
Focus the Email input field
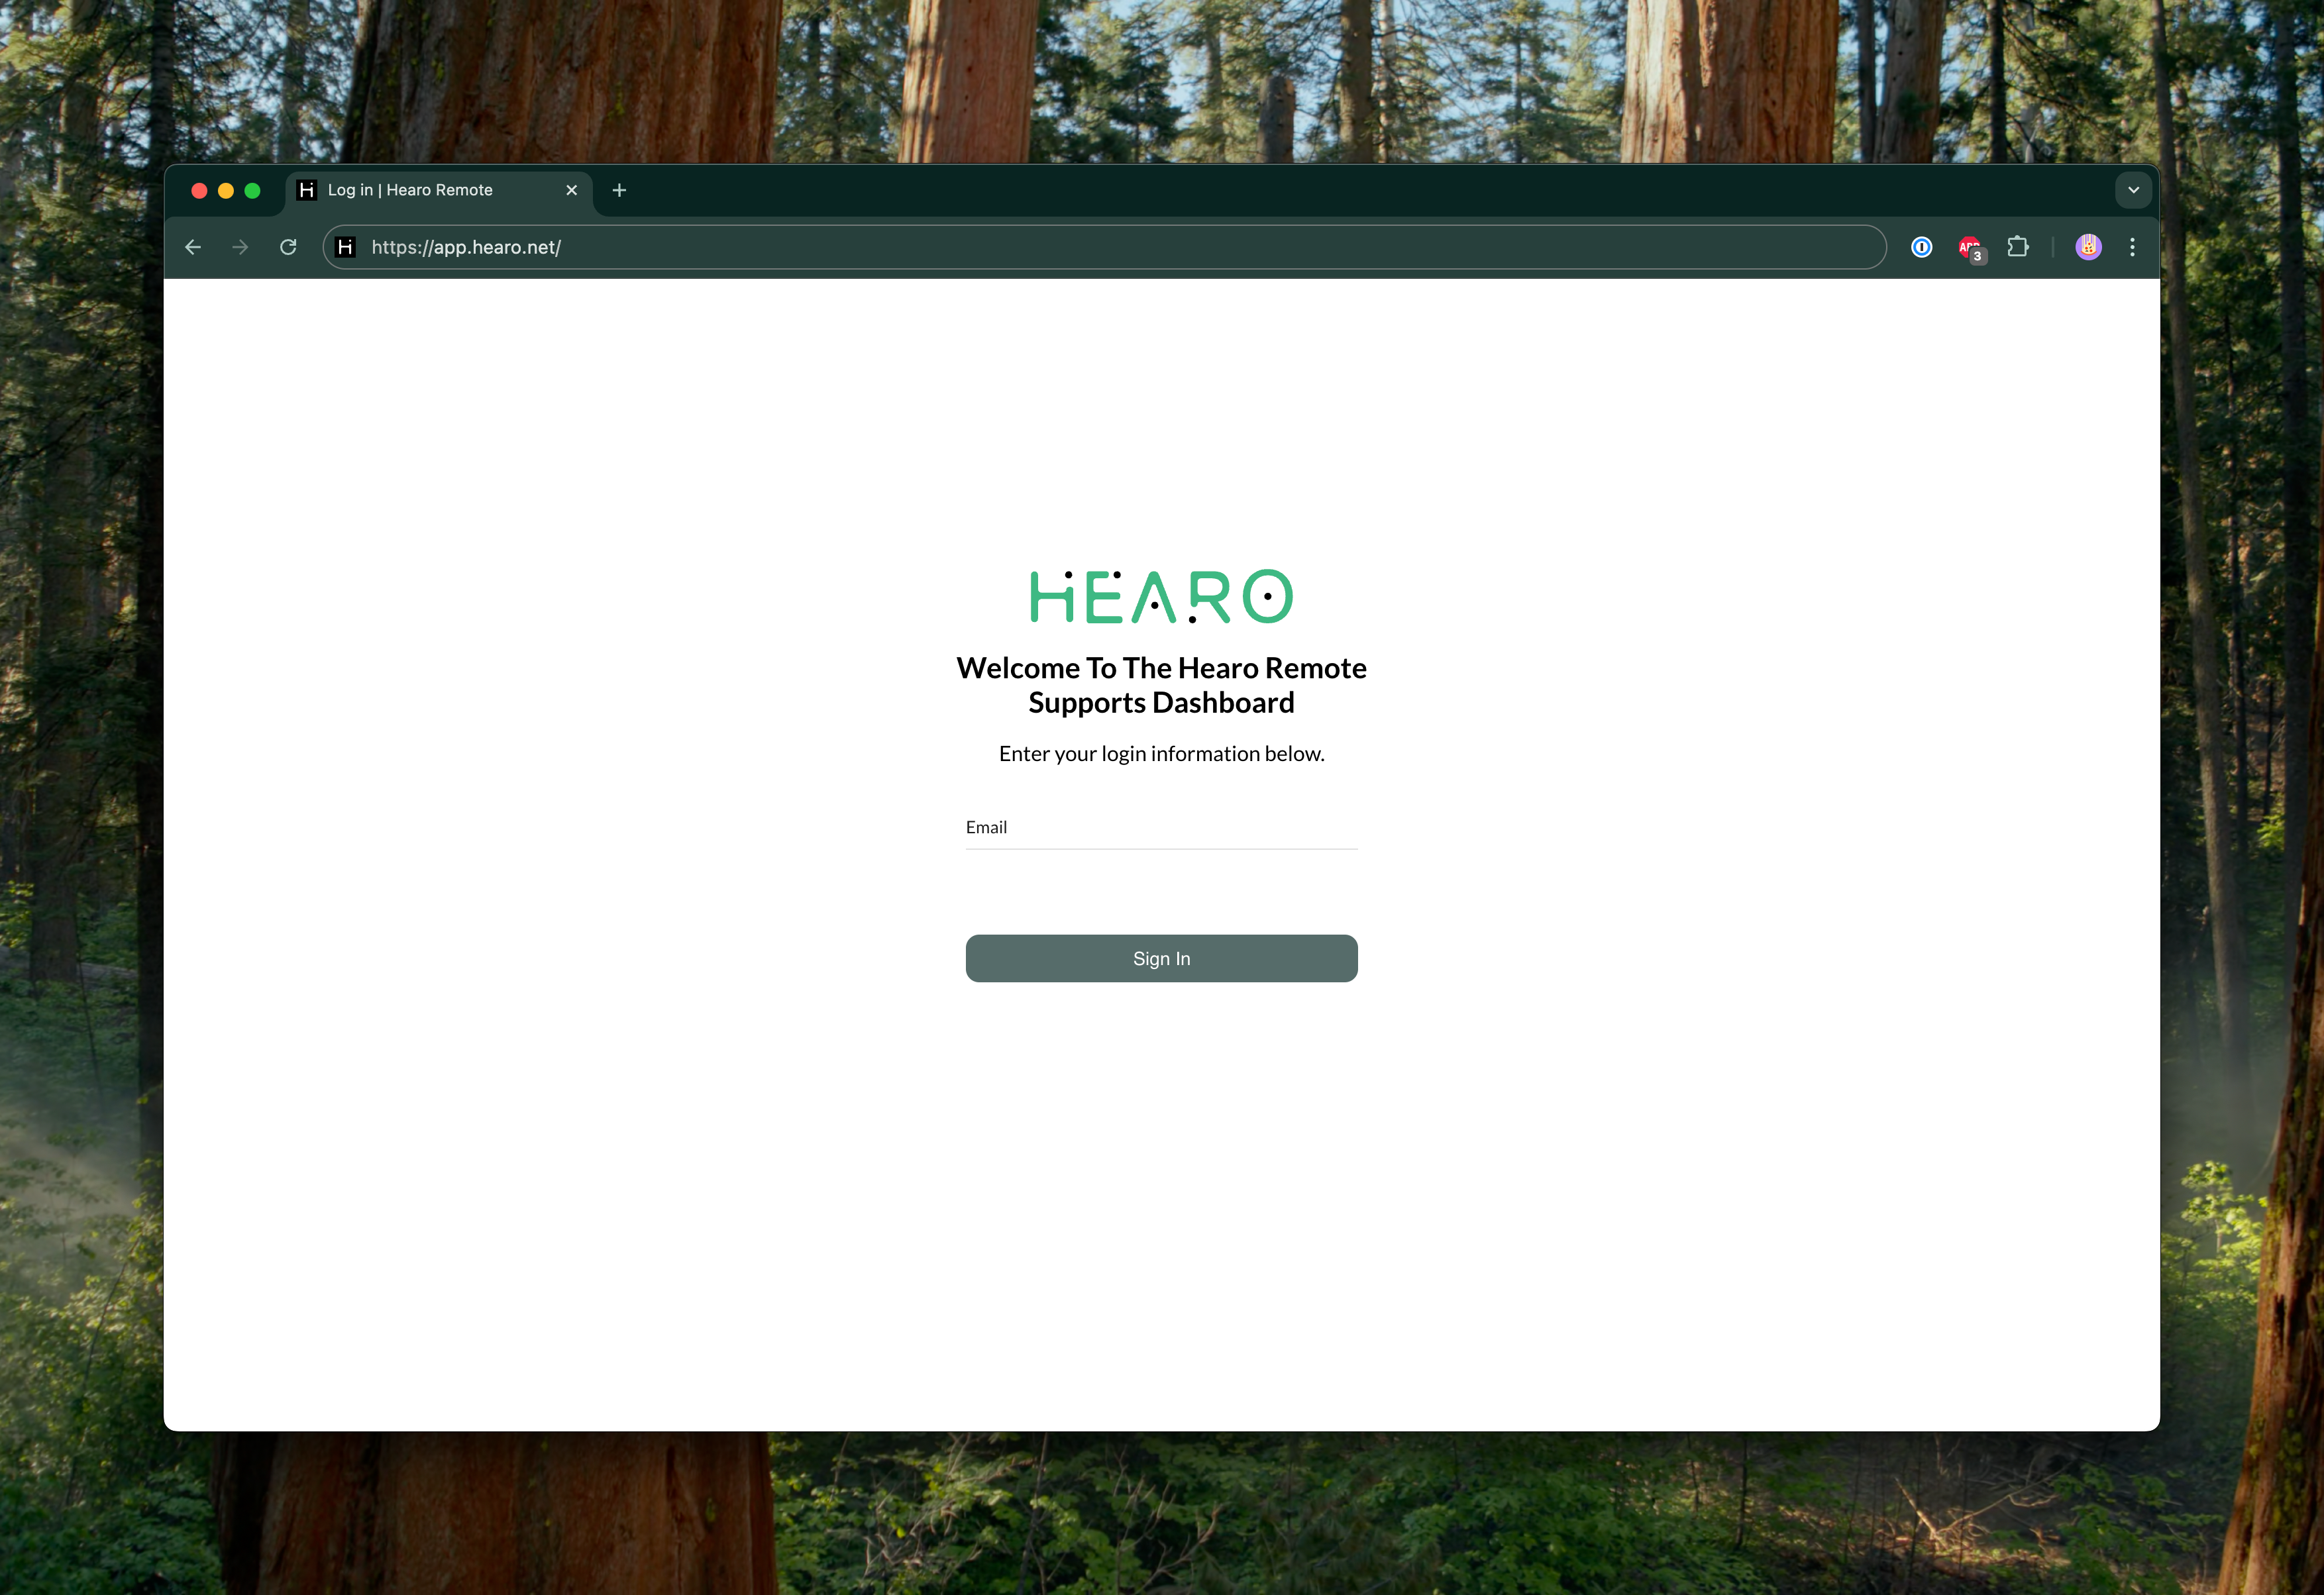point(1161,829)
